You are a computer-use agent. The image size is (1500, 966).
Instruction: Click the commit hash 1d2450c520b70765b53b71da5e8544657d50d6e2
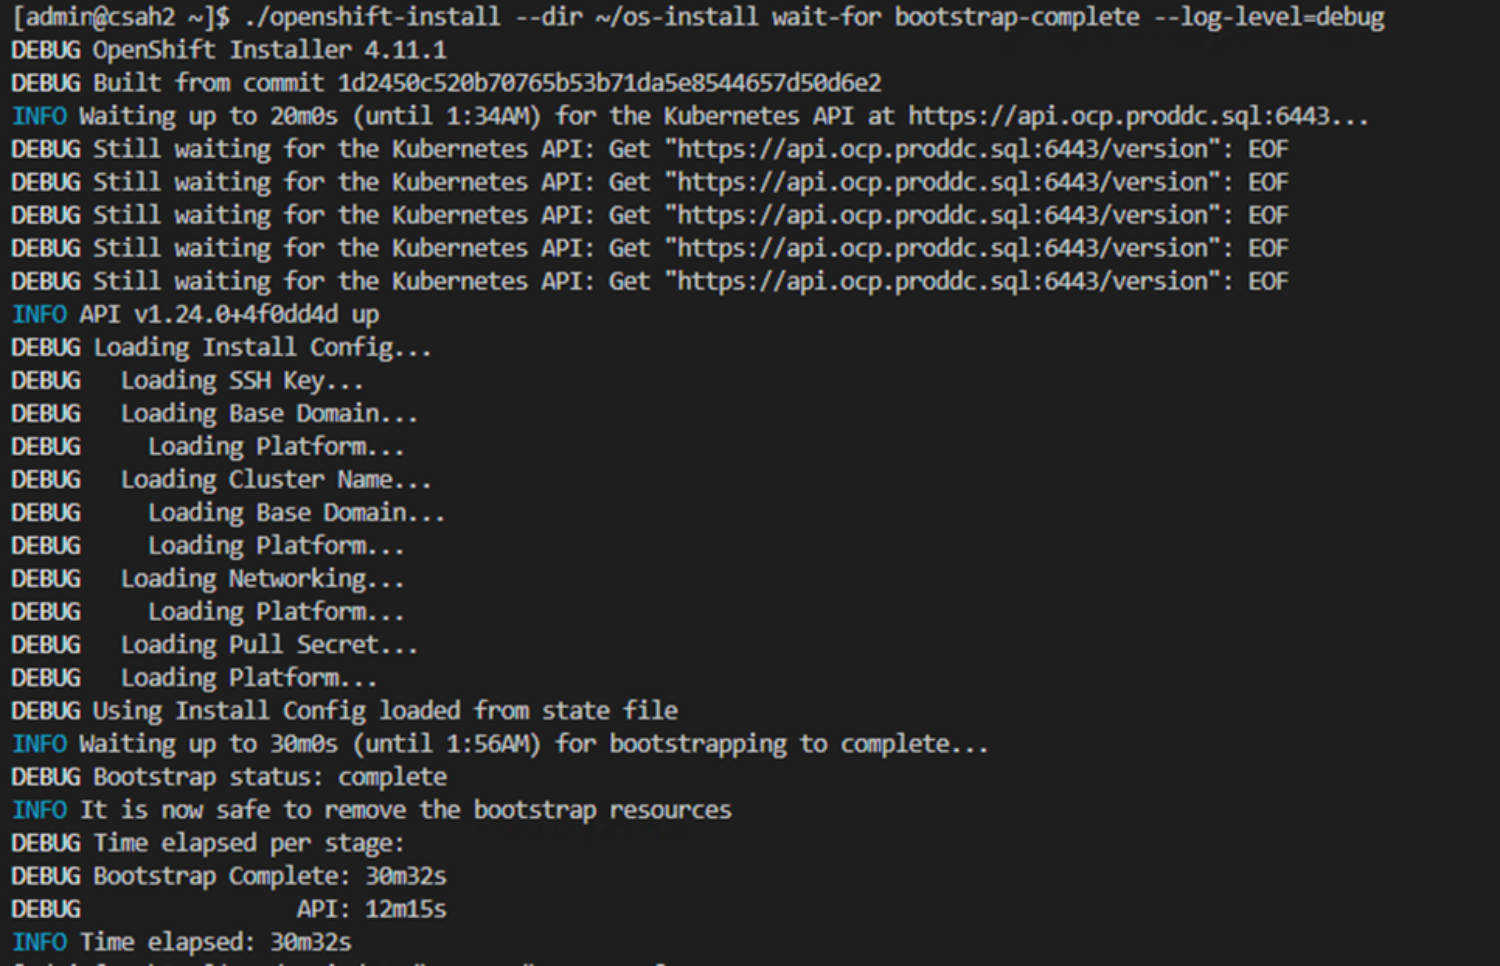[610, 83]
